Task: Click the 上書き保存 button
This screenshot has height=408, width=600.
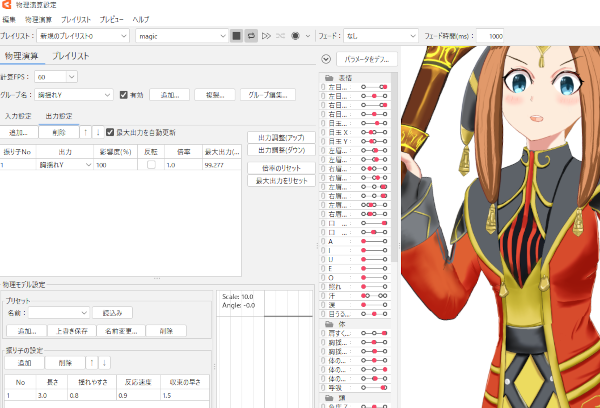Action: coord(72,331)
